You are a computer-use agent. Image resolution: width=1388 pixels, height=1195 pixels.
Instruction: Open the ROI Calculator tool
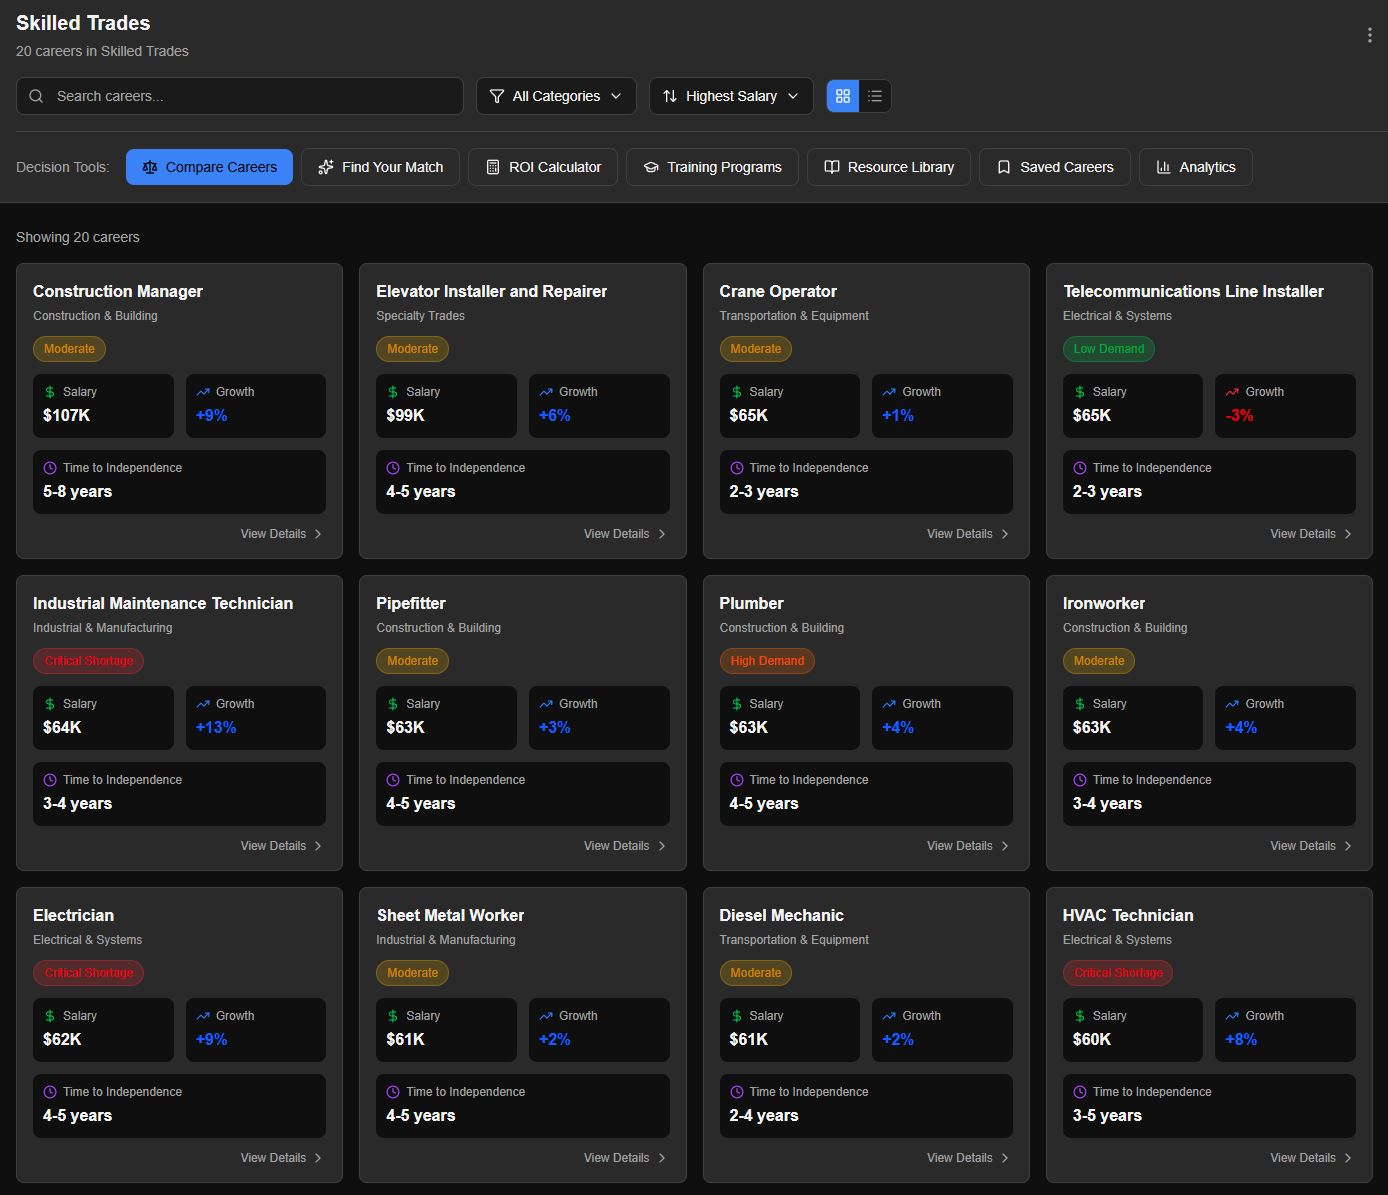point(493,166)
